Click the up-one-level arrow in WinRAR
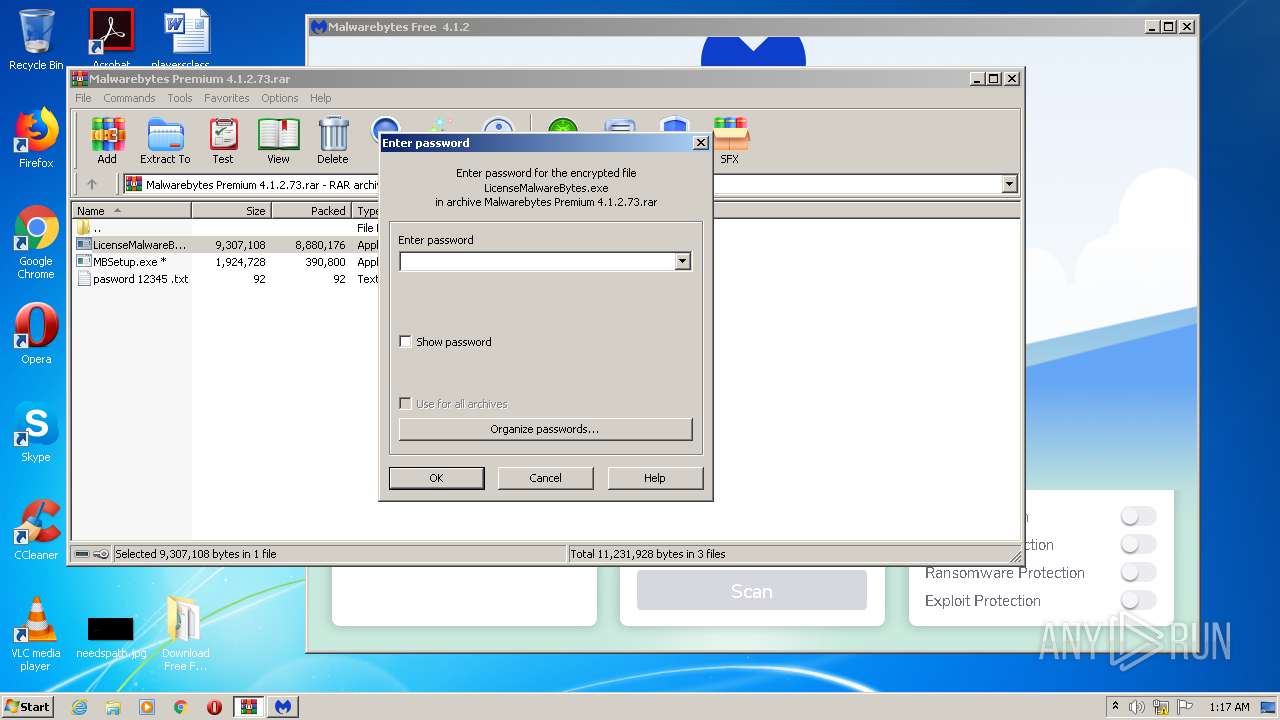Screen dimensions: 1280x720 (92, 184)
